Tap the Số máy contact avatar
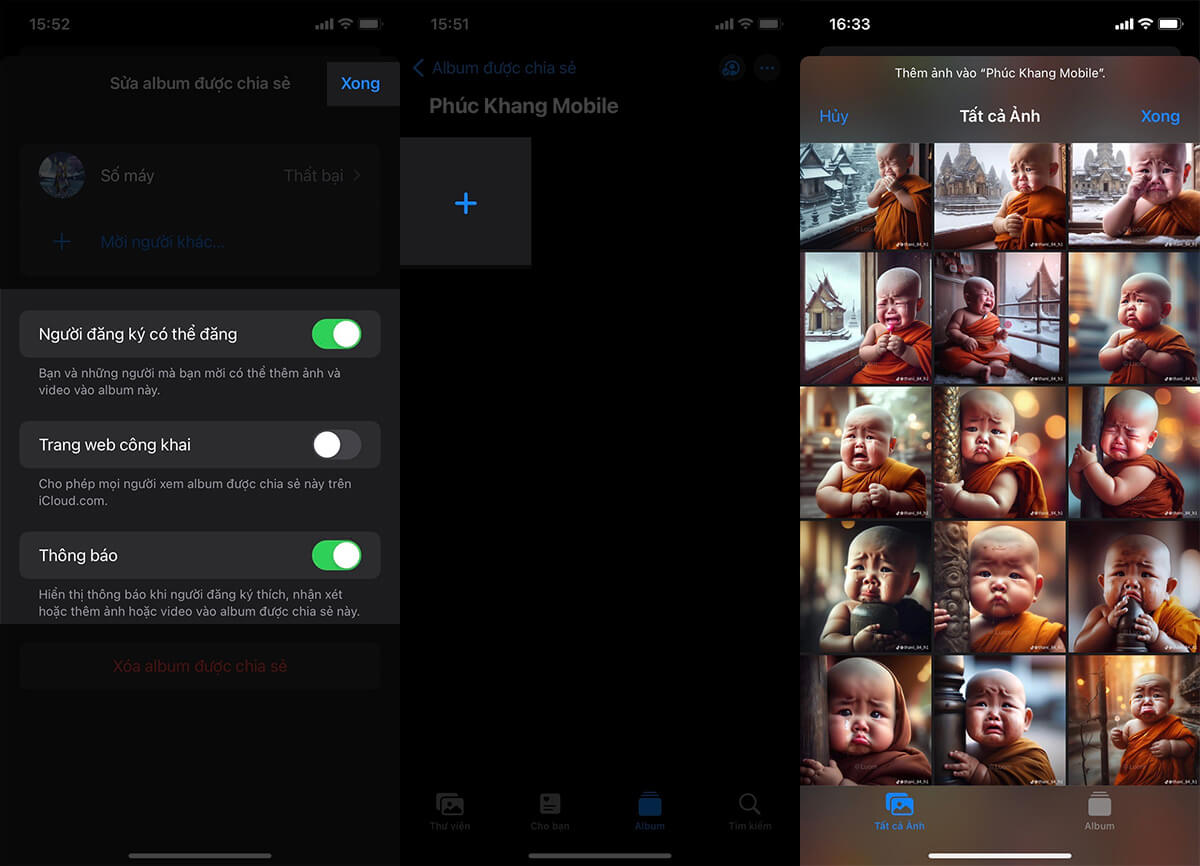The height and width of the screenshot is (866, 1200). click(x=62, y=175)
